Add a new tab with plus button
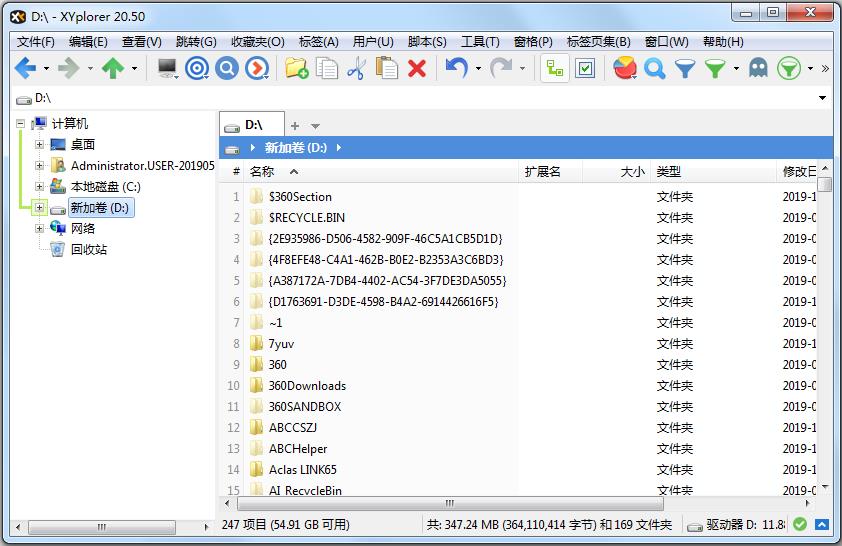The height and width of the screenshot is (546, 842). (295, 126)
